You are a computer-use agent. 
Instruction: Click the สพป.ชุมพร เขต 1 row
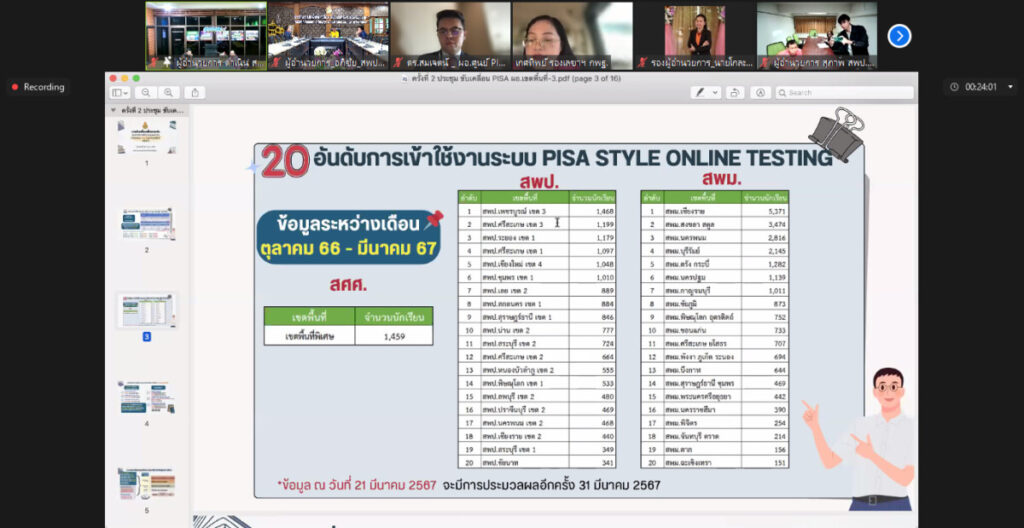(x=537, y=278)
